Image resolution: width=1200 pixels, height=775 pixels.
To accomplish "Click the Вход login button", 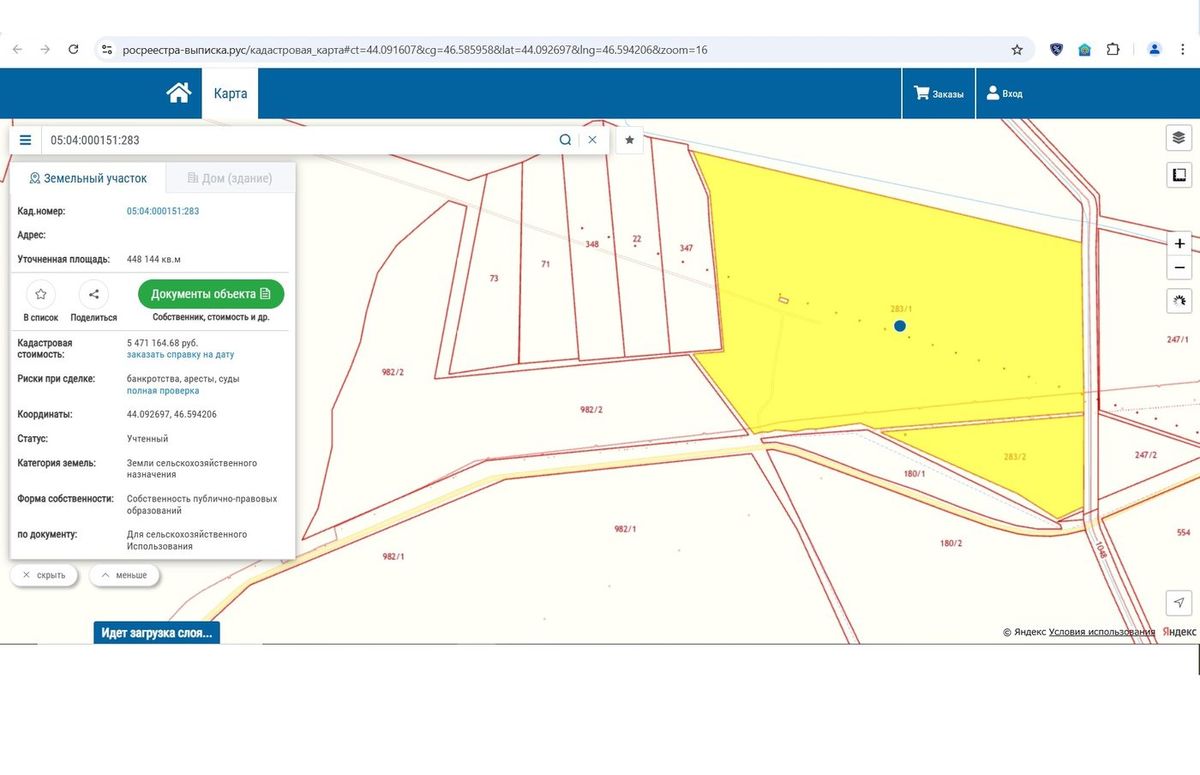I will click(x=1004, y=94).
